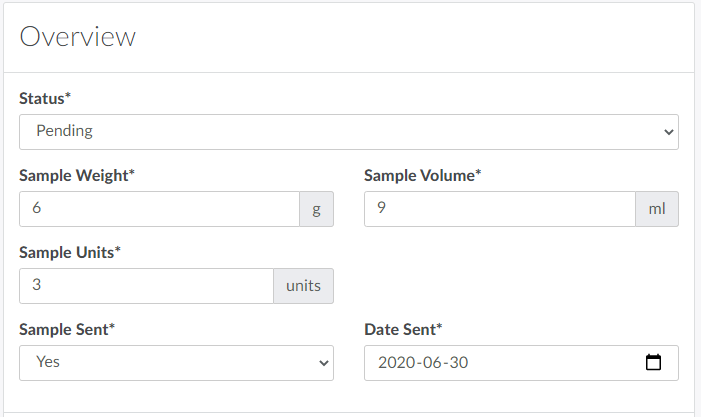Click the Sample Volume label
This screenshot has width=701, height=417.
coord(422,175)
